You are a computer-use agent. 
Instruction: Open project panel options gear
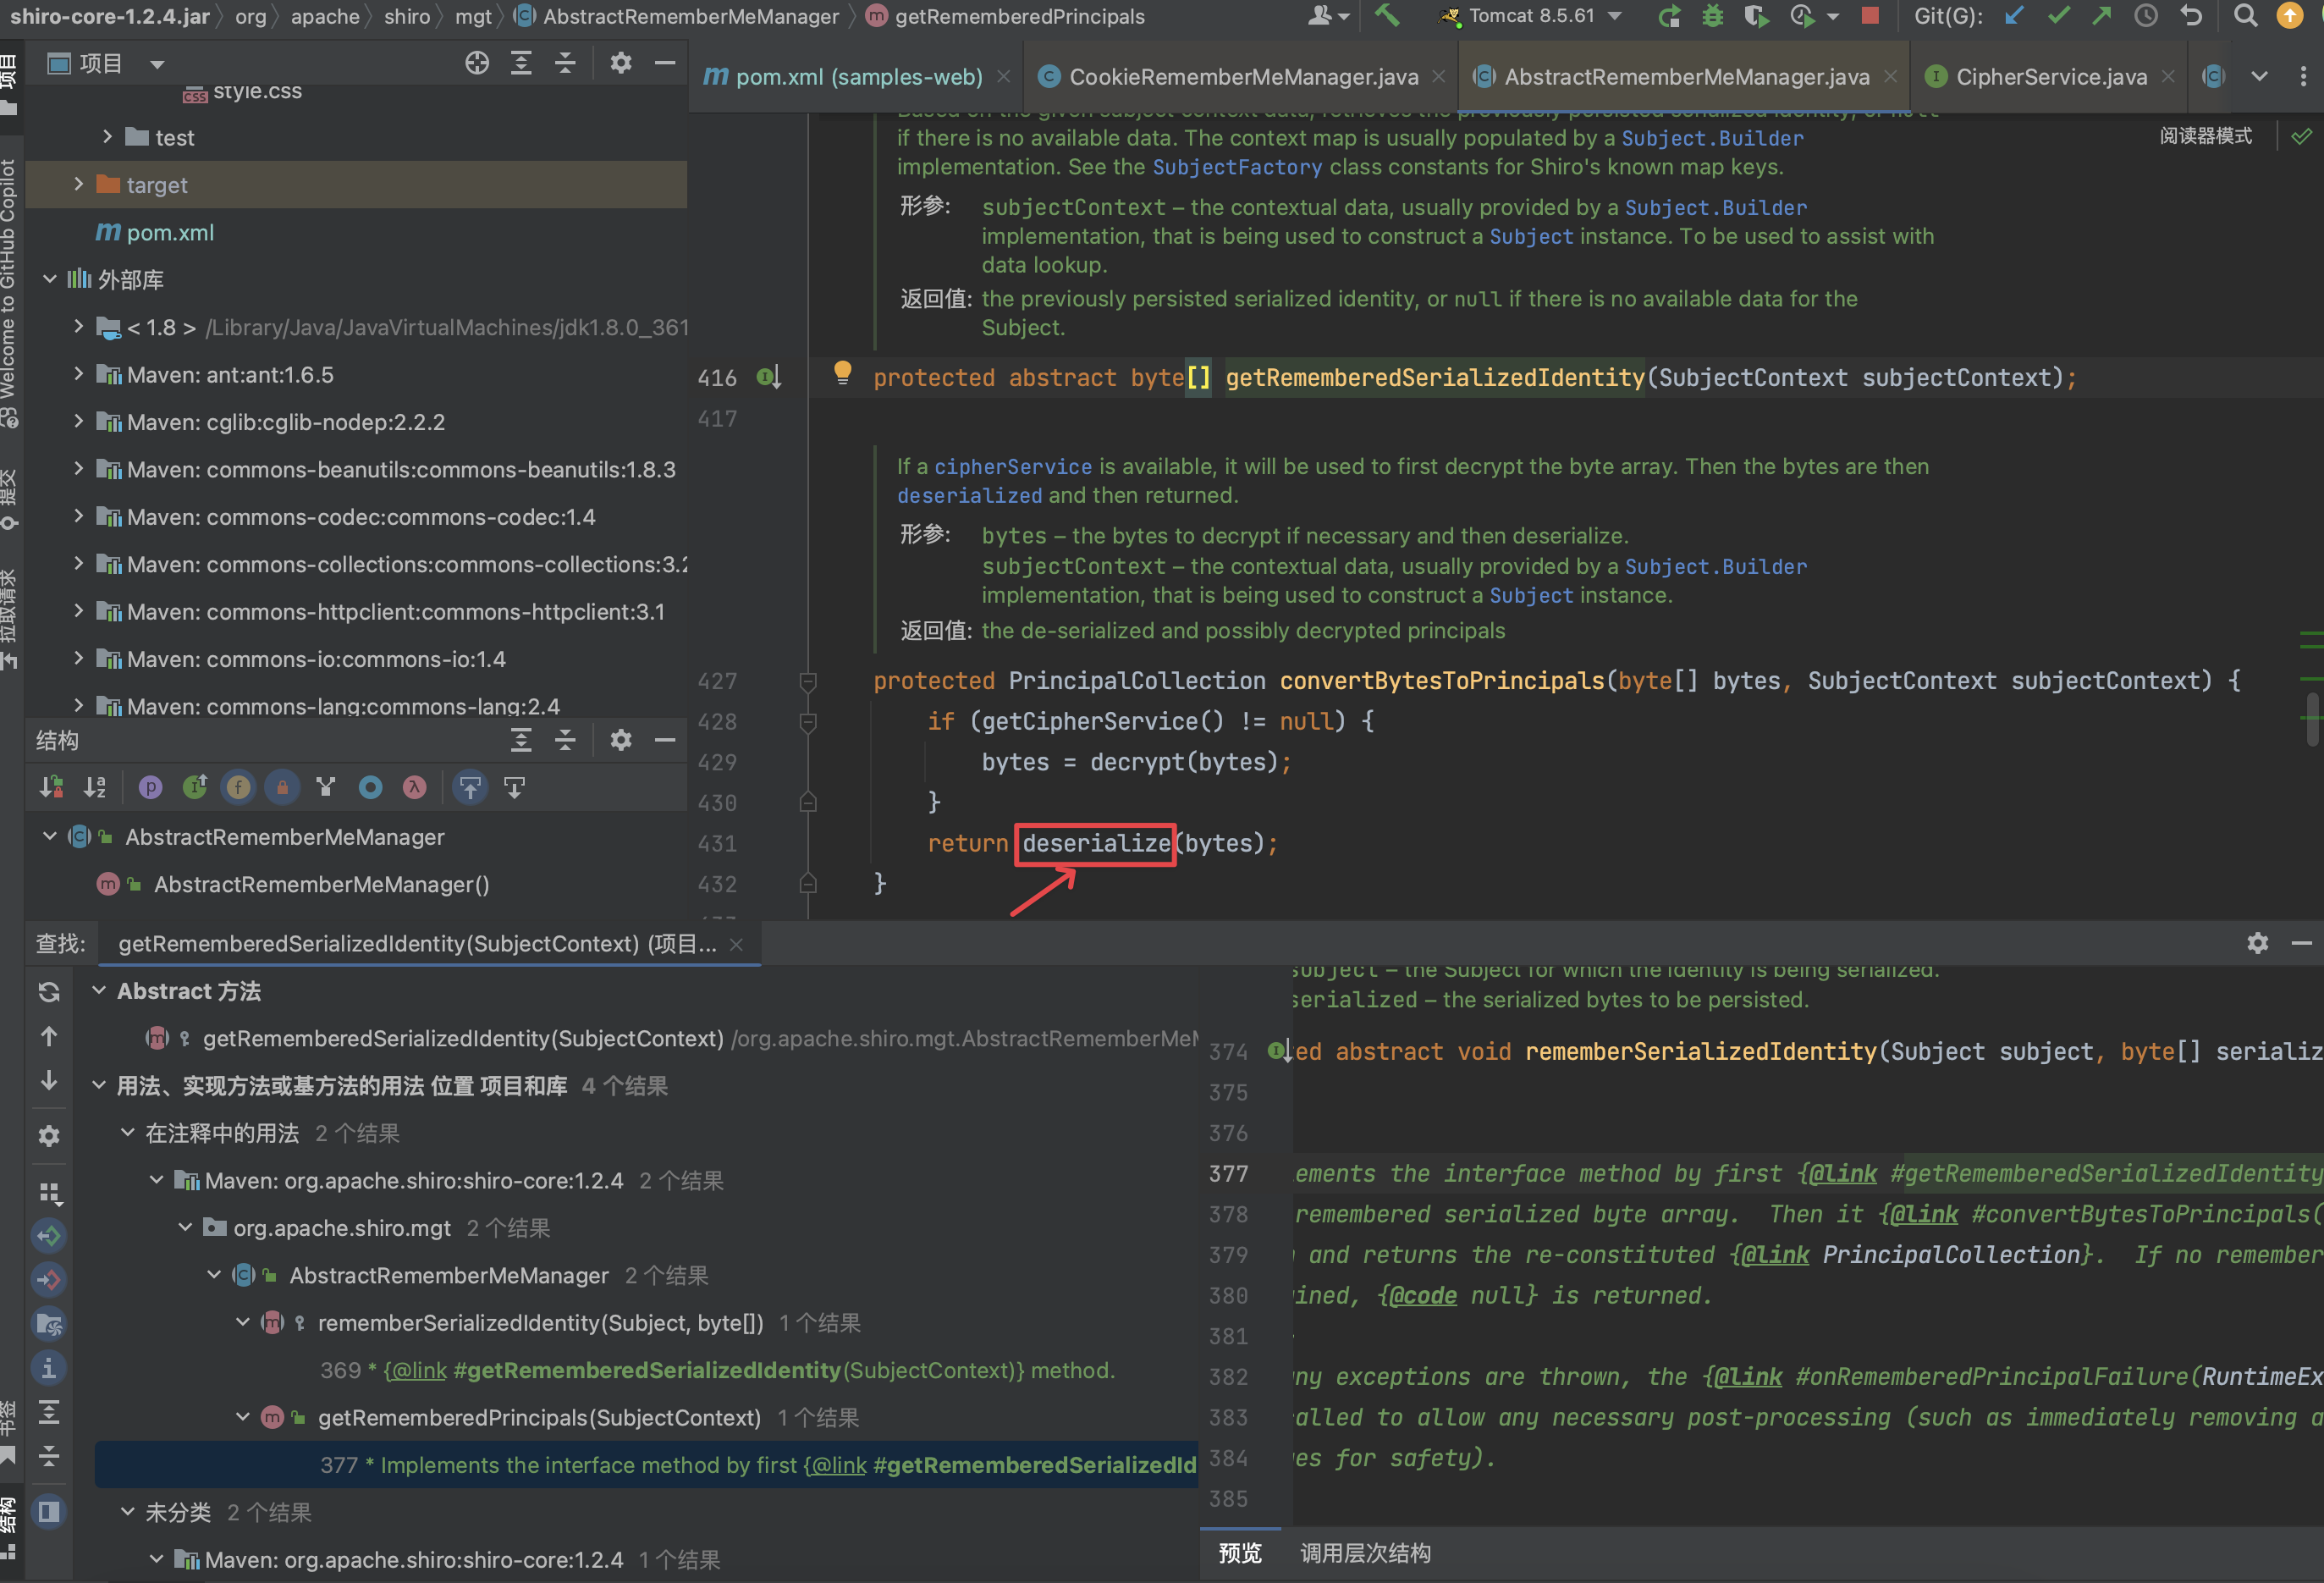tap(621, 63)
